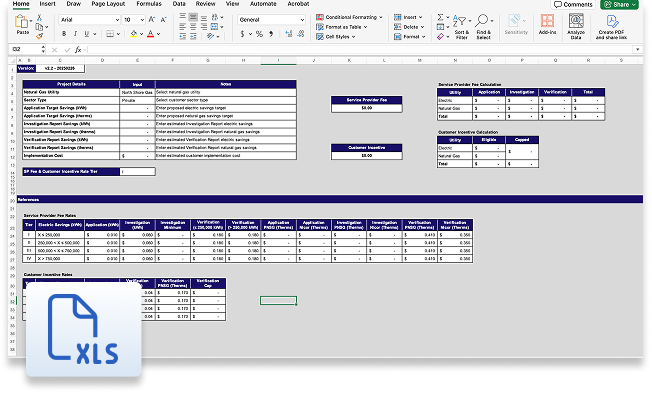Open Find & Select
This screenshot has width=652, height=393.
(484, 27)
